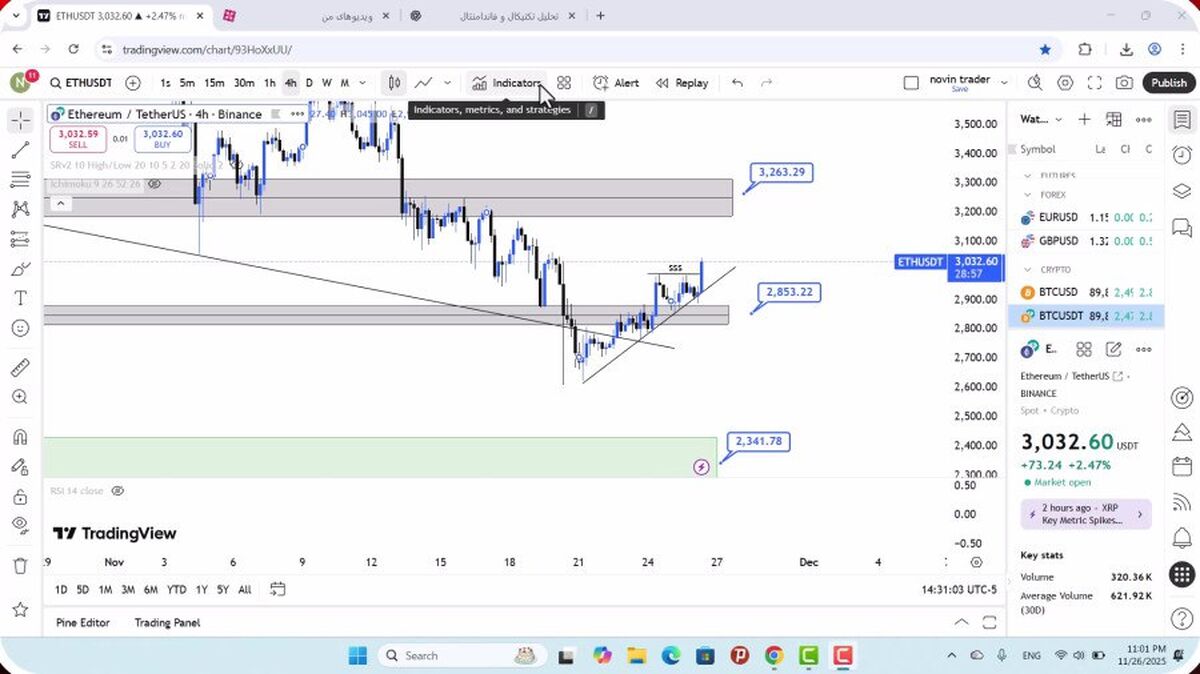Take a chart snapshot with camera icon
The image size is (1200, 674).
tap(1125, 83)
